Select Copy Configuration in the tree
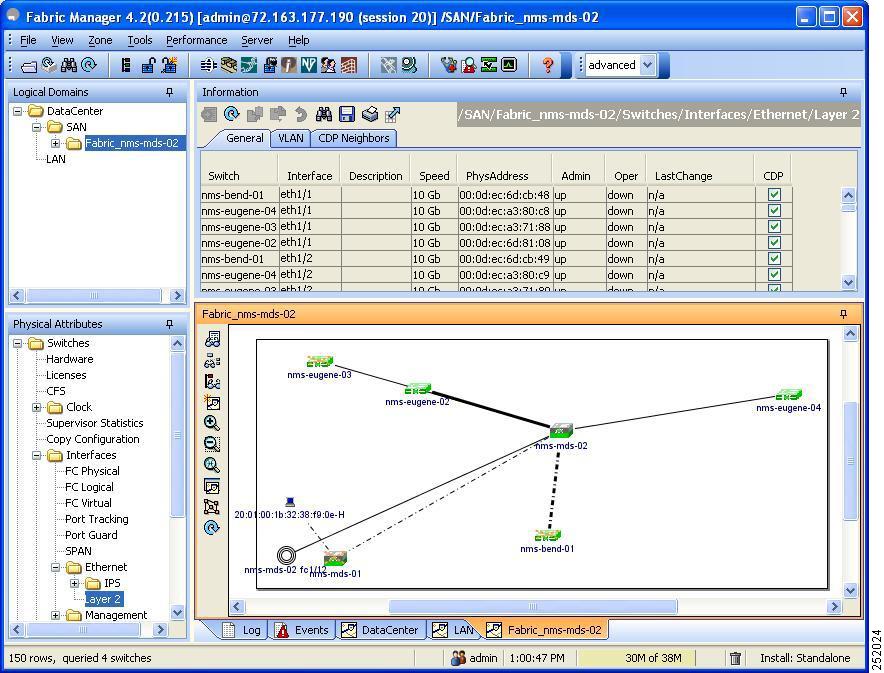This screenshot has height=673, width=884. [92, 439]
